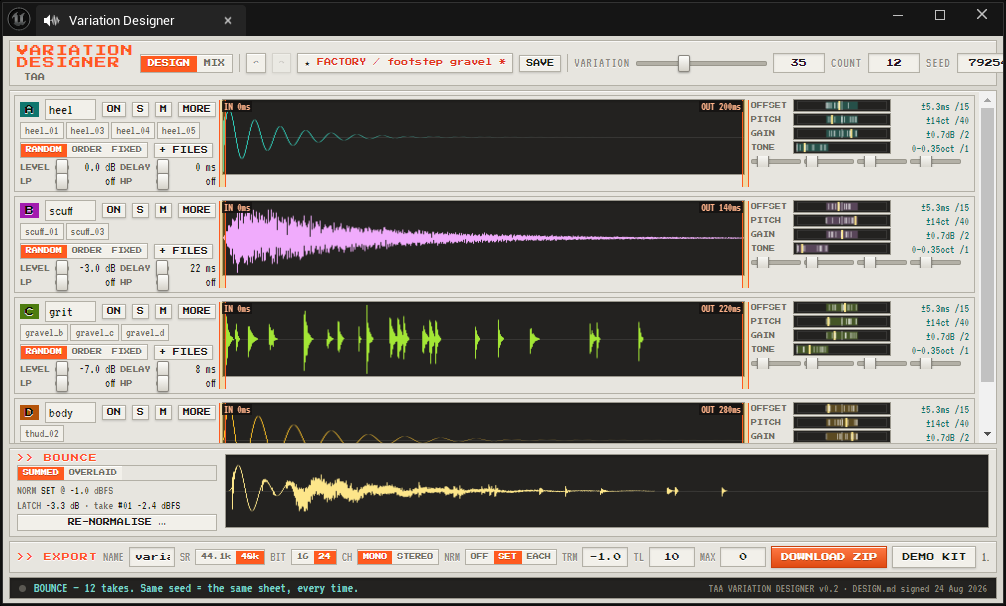Screen dimensions: 1006x606
Task: Select the thud_02 file chip
Action: pyautogui.click(x=42, y=433)
